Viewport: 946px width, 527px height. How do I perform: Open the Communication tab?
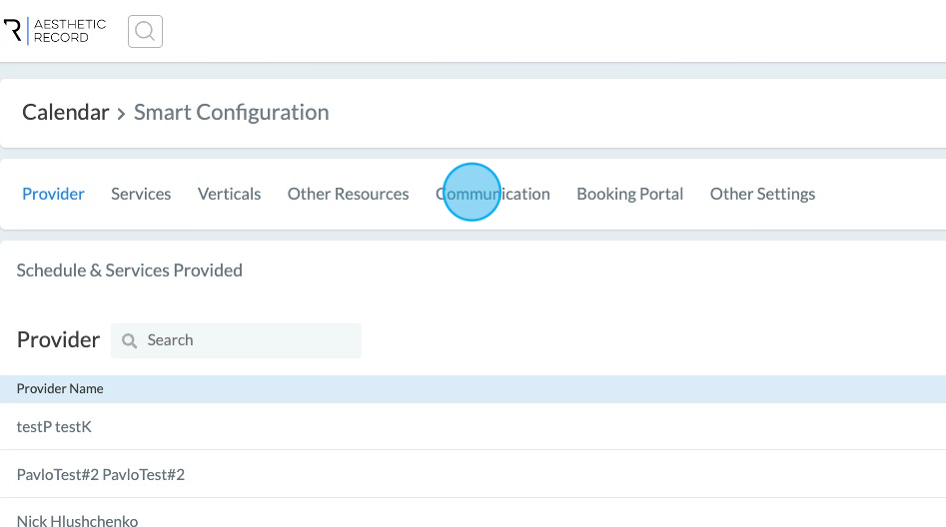click(493, 194)
